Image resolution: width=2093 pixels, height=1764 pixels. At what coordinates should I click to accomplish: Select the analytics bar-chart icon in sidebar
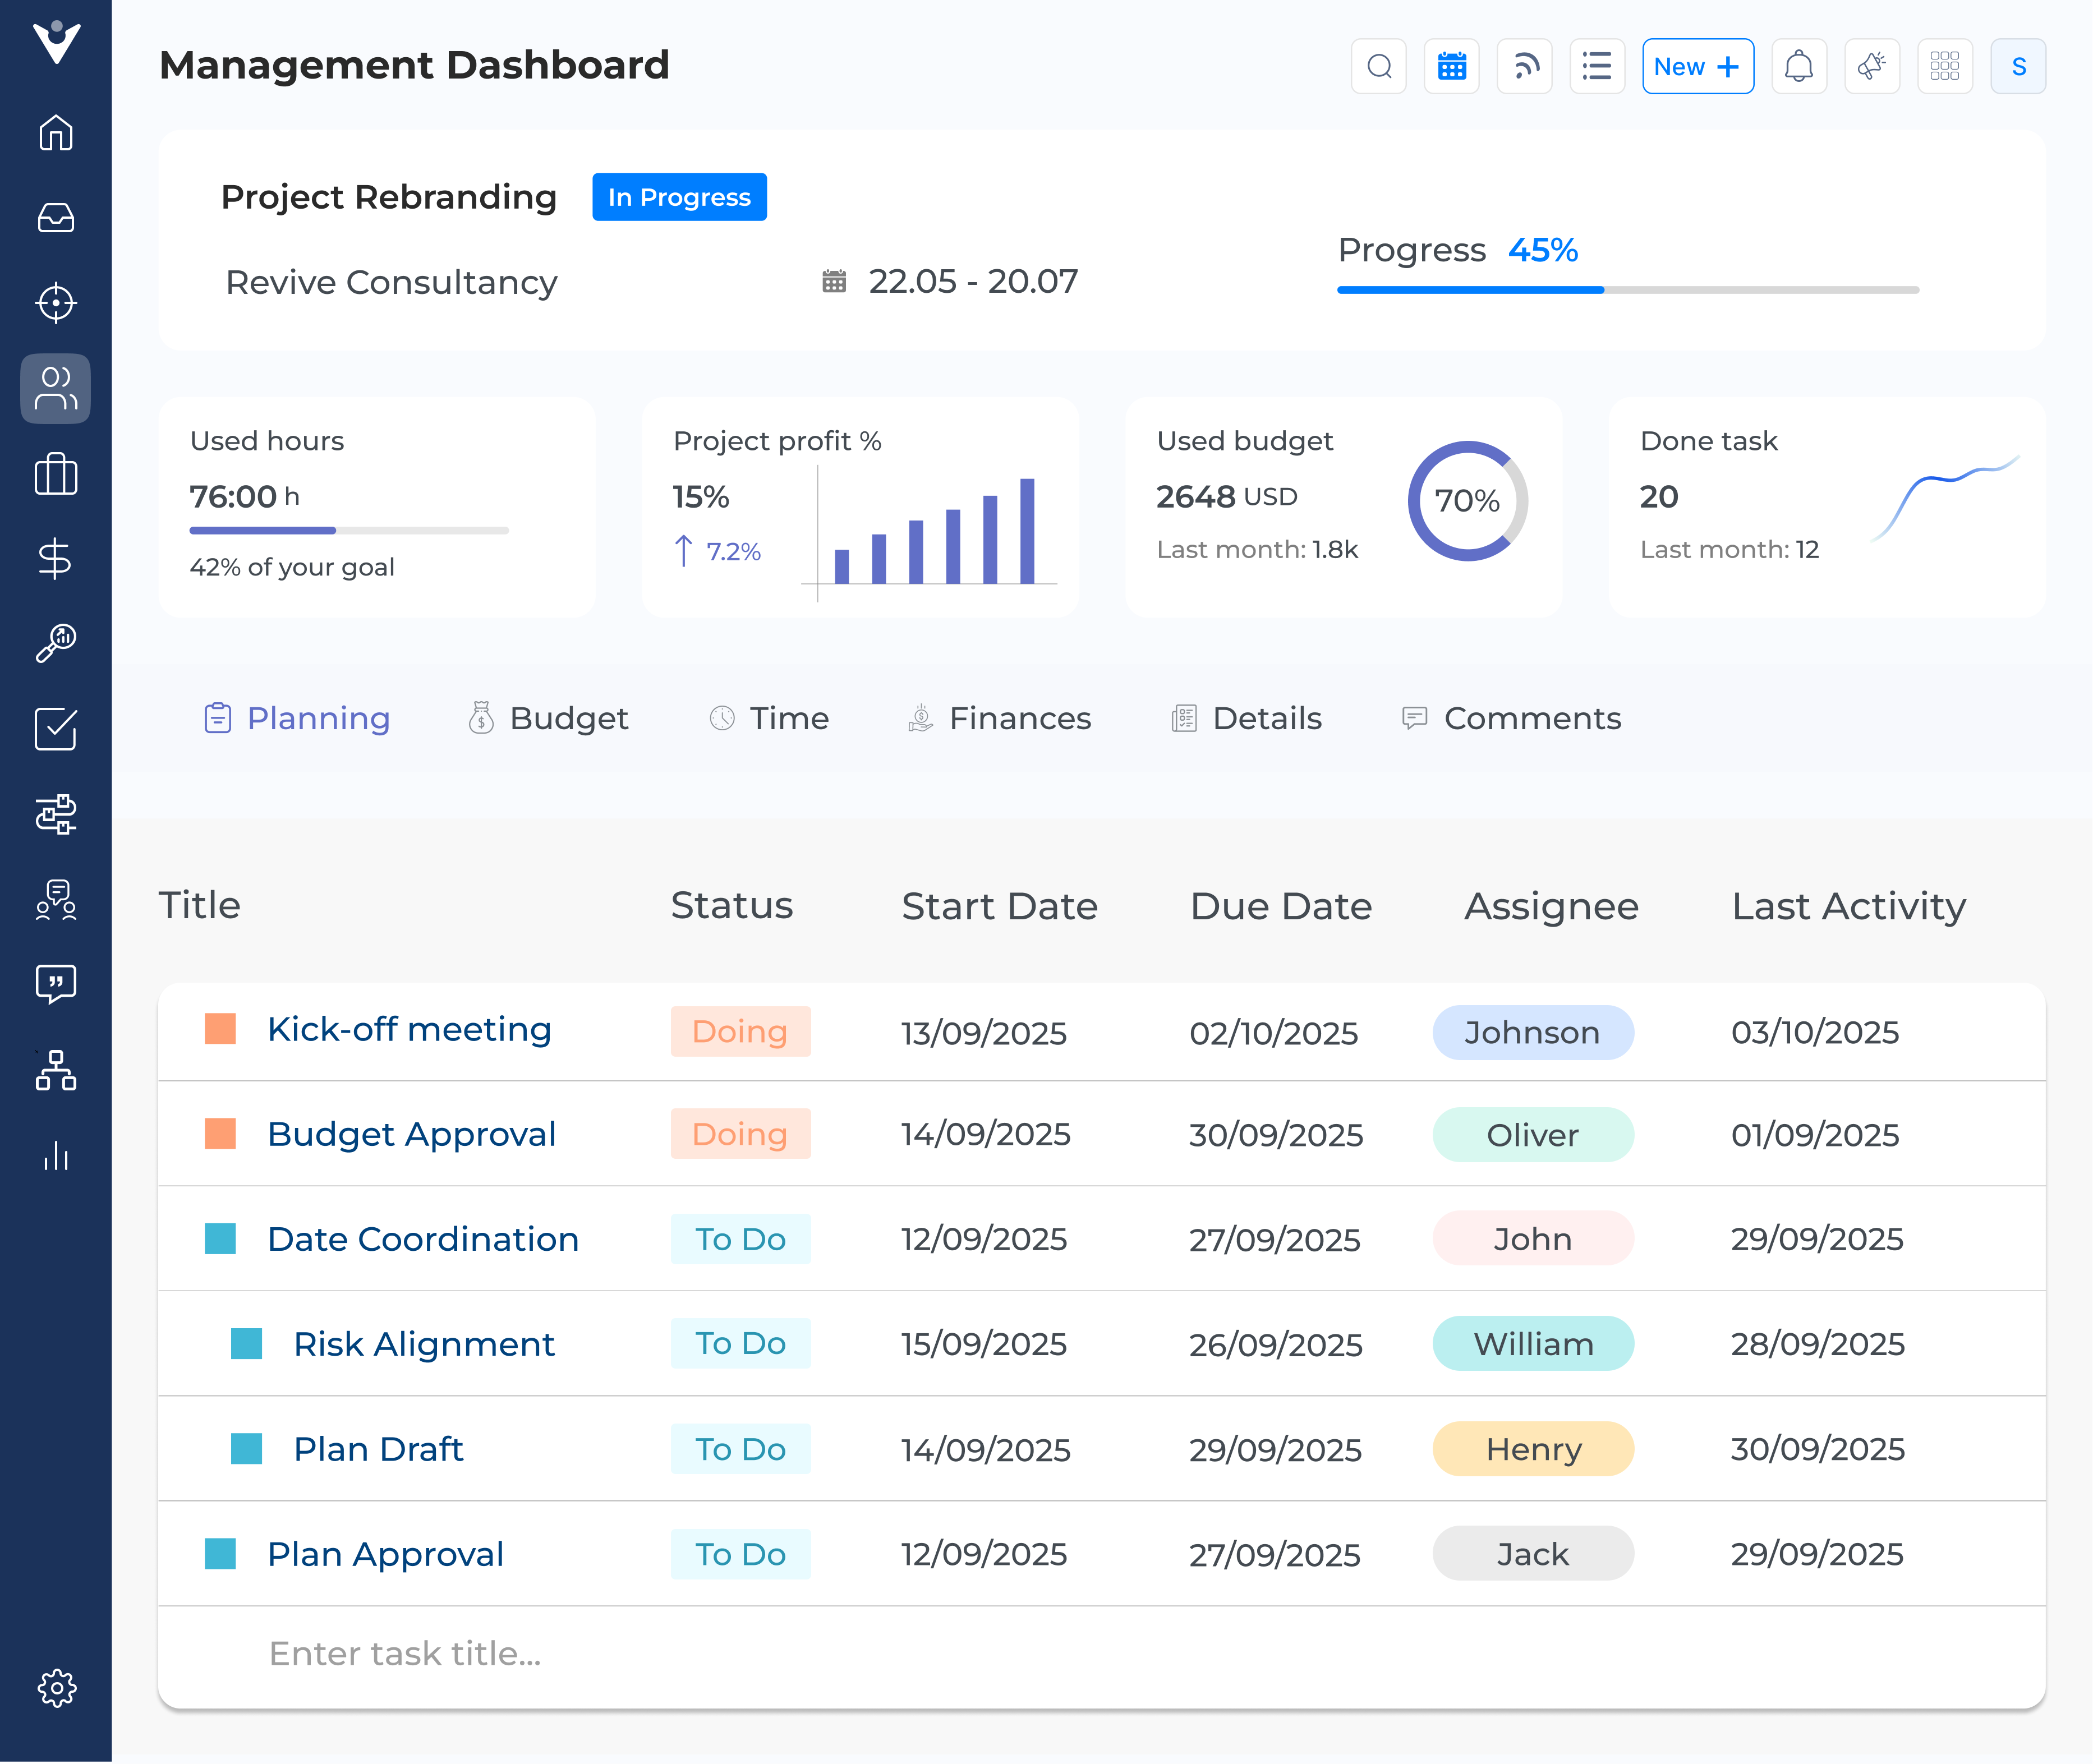click(x=56, y=1157)
